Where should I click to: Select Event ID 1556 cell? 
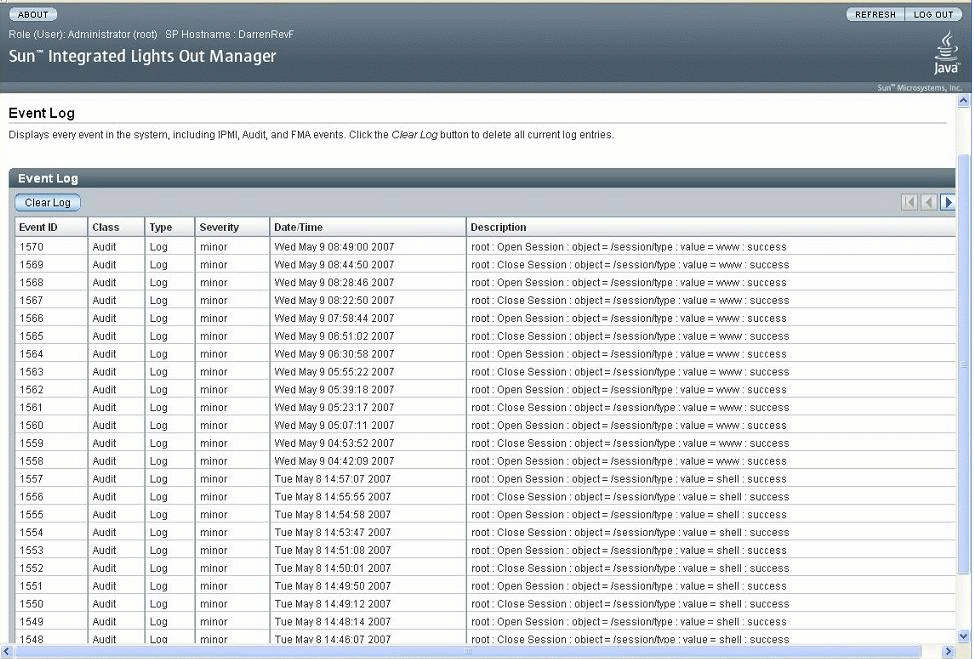(51, 497)
